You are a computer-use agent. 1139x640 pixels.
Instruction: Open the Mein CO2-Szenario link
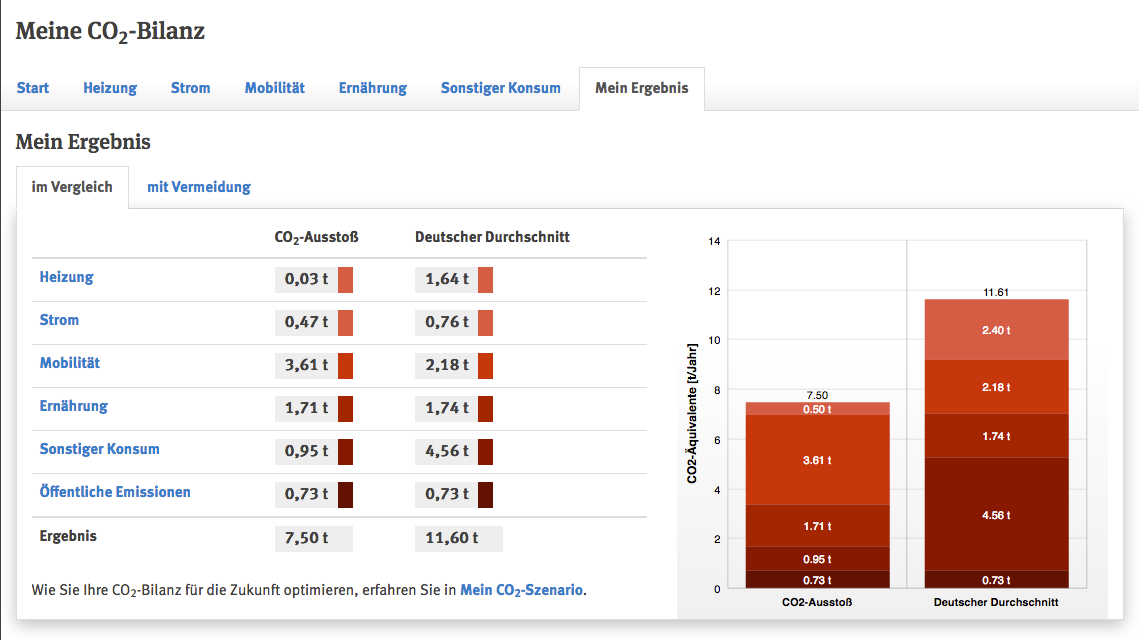521,590
